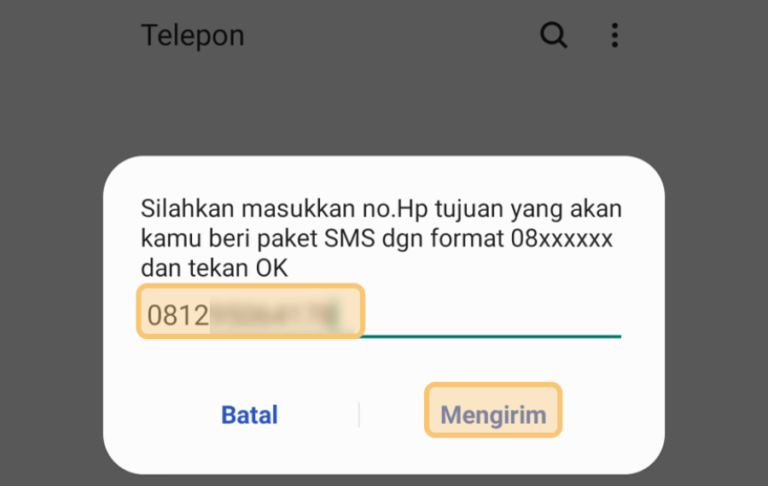Open search with the magnifier icon
The image size is (768, 486).
pyautogui.click(x=553, y=35)
